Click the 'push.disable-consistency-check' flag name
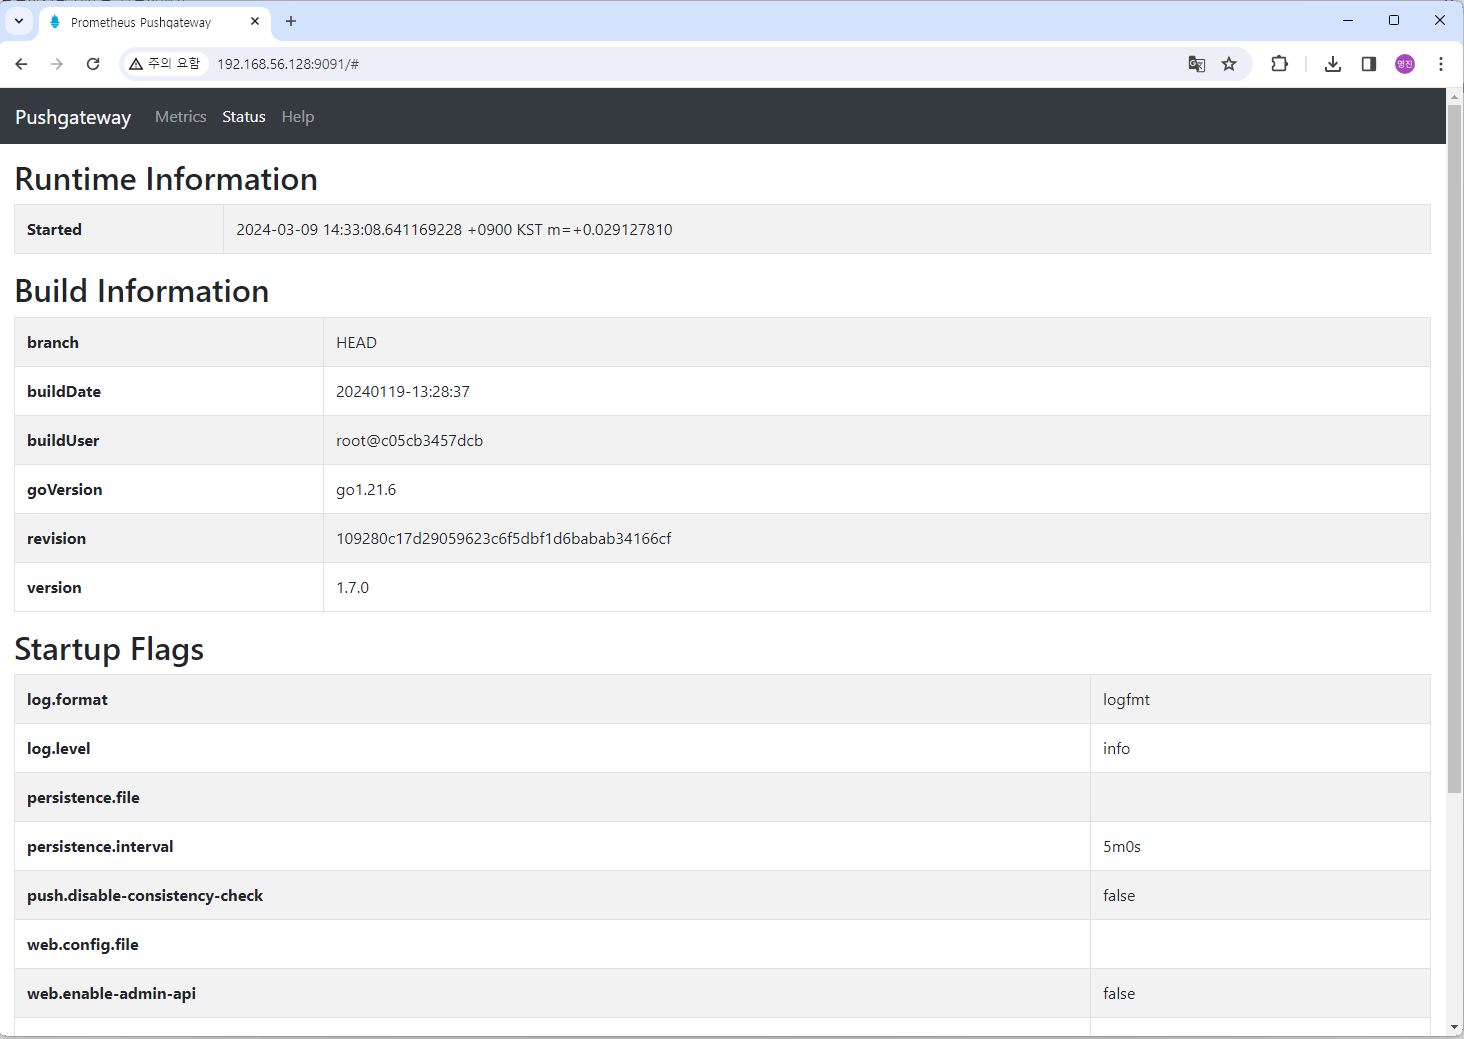The image size is (1464, 1039). click(x=145, y=896)
